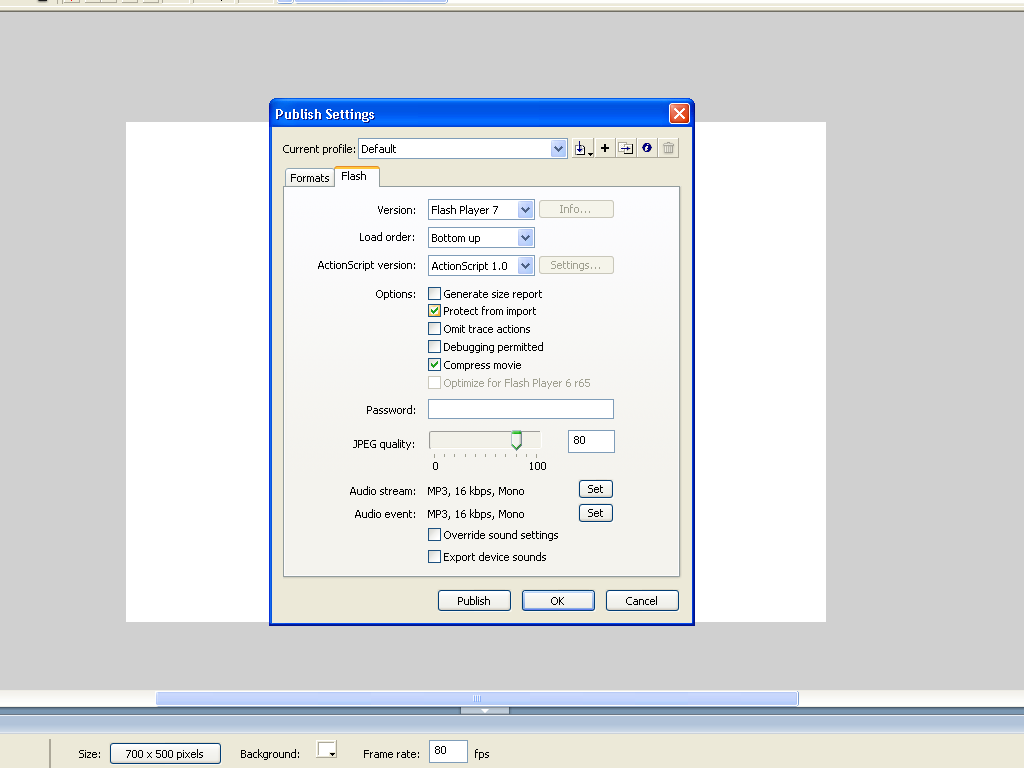Image resolution: width=1024 pixels, height=768 pixels.
Task: Click the JPEG quality value field
Action: tap(591, 441)
